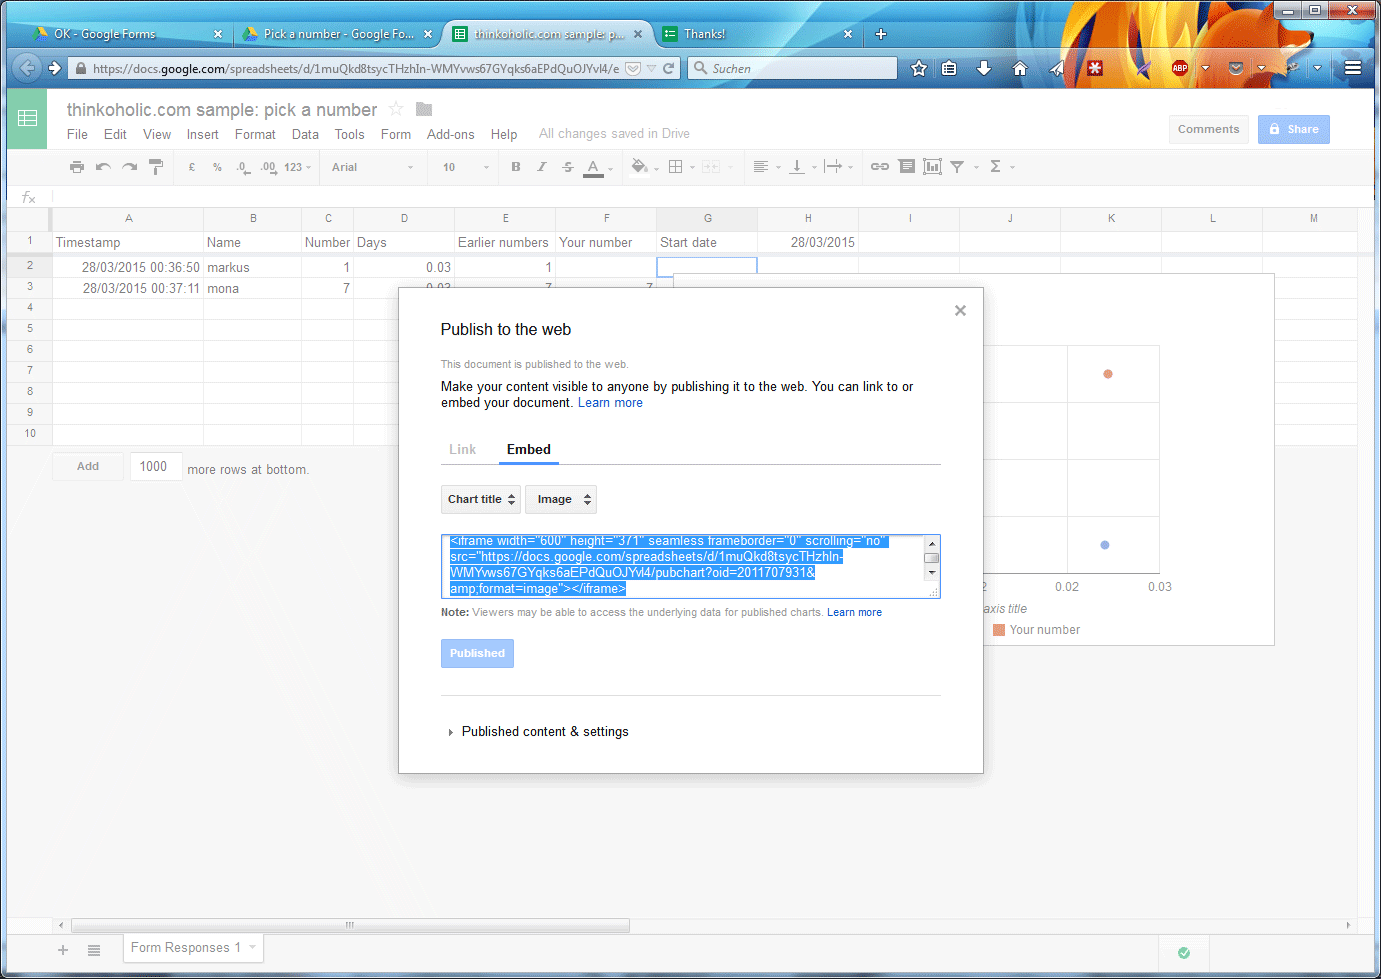
Task: Open the File menu
Action: point(77,134)
